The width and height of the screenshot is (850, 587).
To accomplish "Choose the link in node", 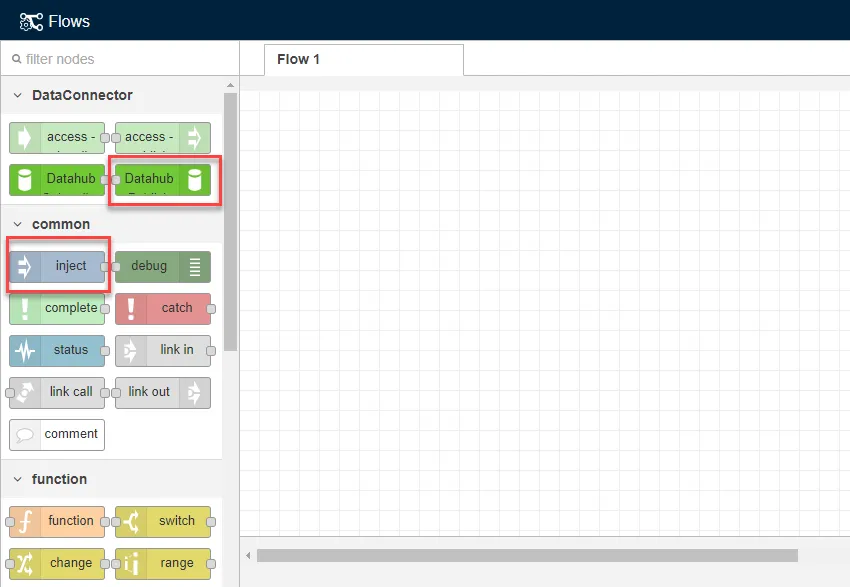I will (163, 350).
